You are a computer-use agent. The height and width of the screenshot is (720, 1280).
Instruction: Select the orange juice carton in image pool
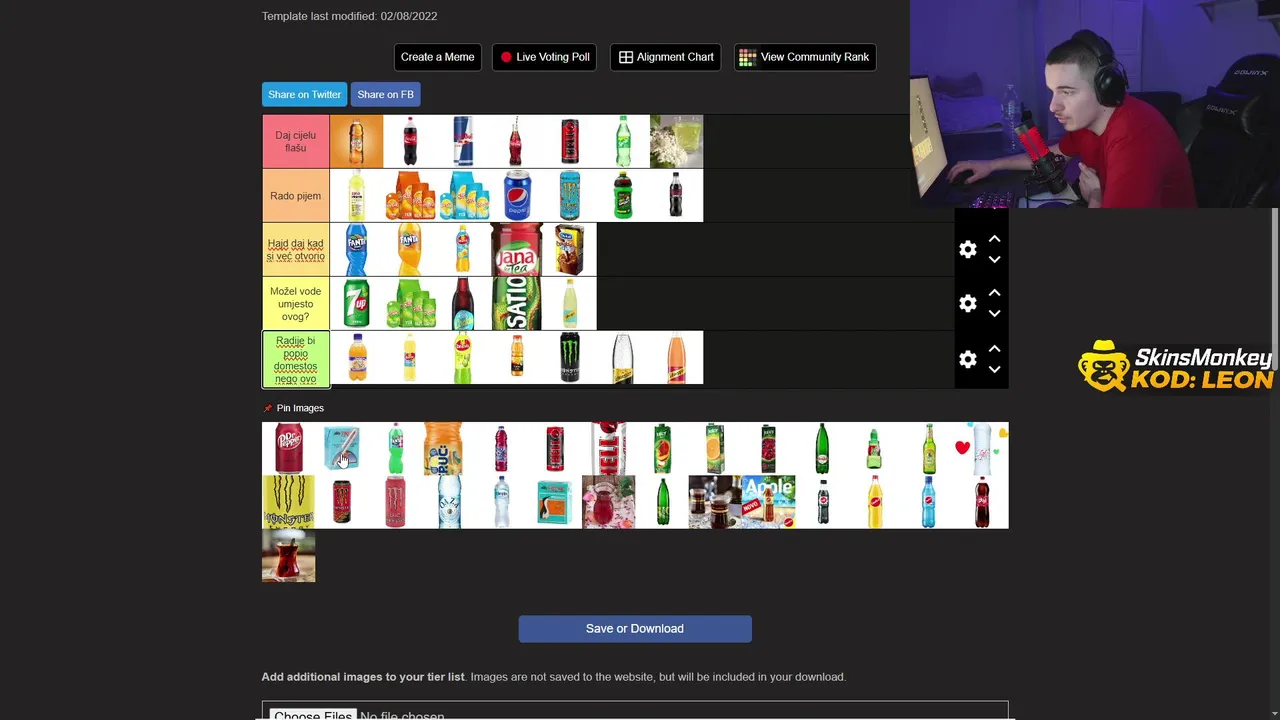coord(715,448)
